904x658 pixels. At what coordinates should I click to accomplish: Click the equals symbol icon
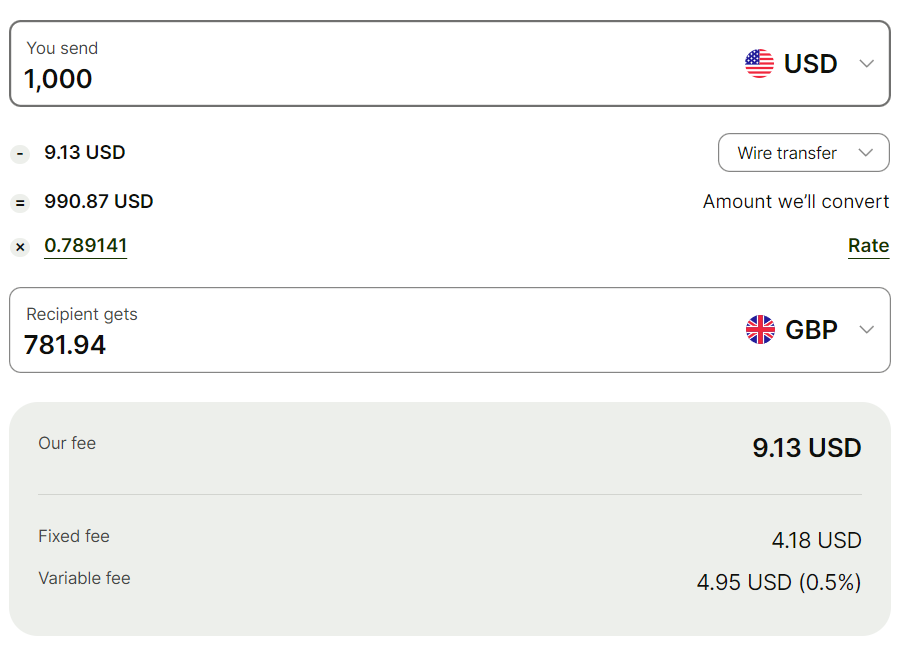click(x=20, y=203)
